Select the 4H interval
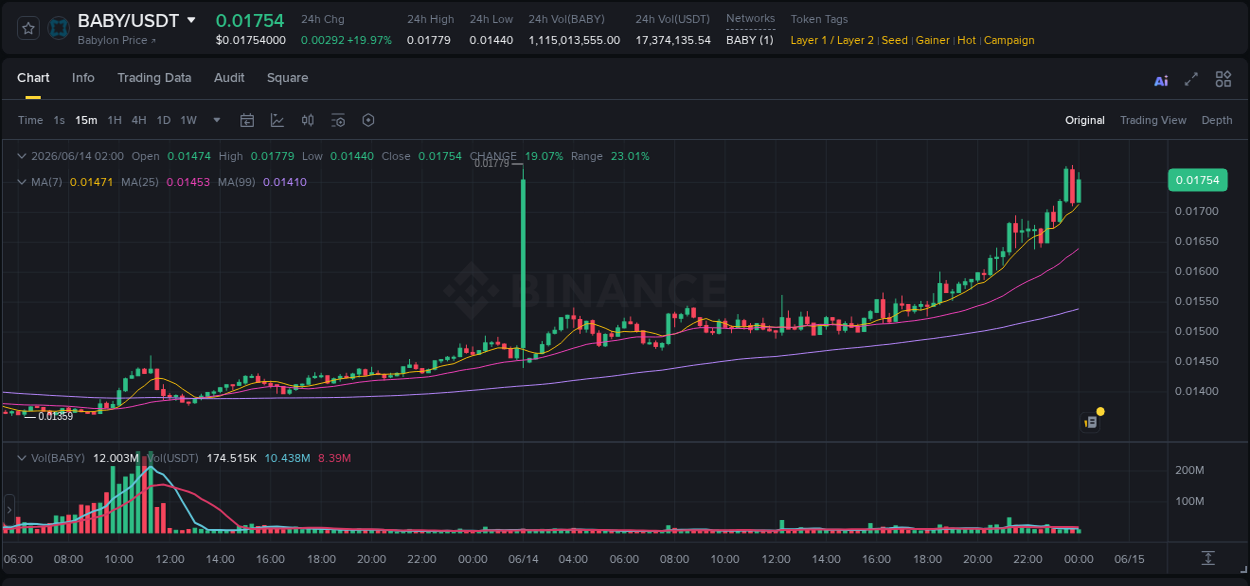Screen dimensions: 1250x586 pos(139,120)
